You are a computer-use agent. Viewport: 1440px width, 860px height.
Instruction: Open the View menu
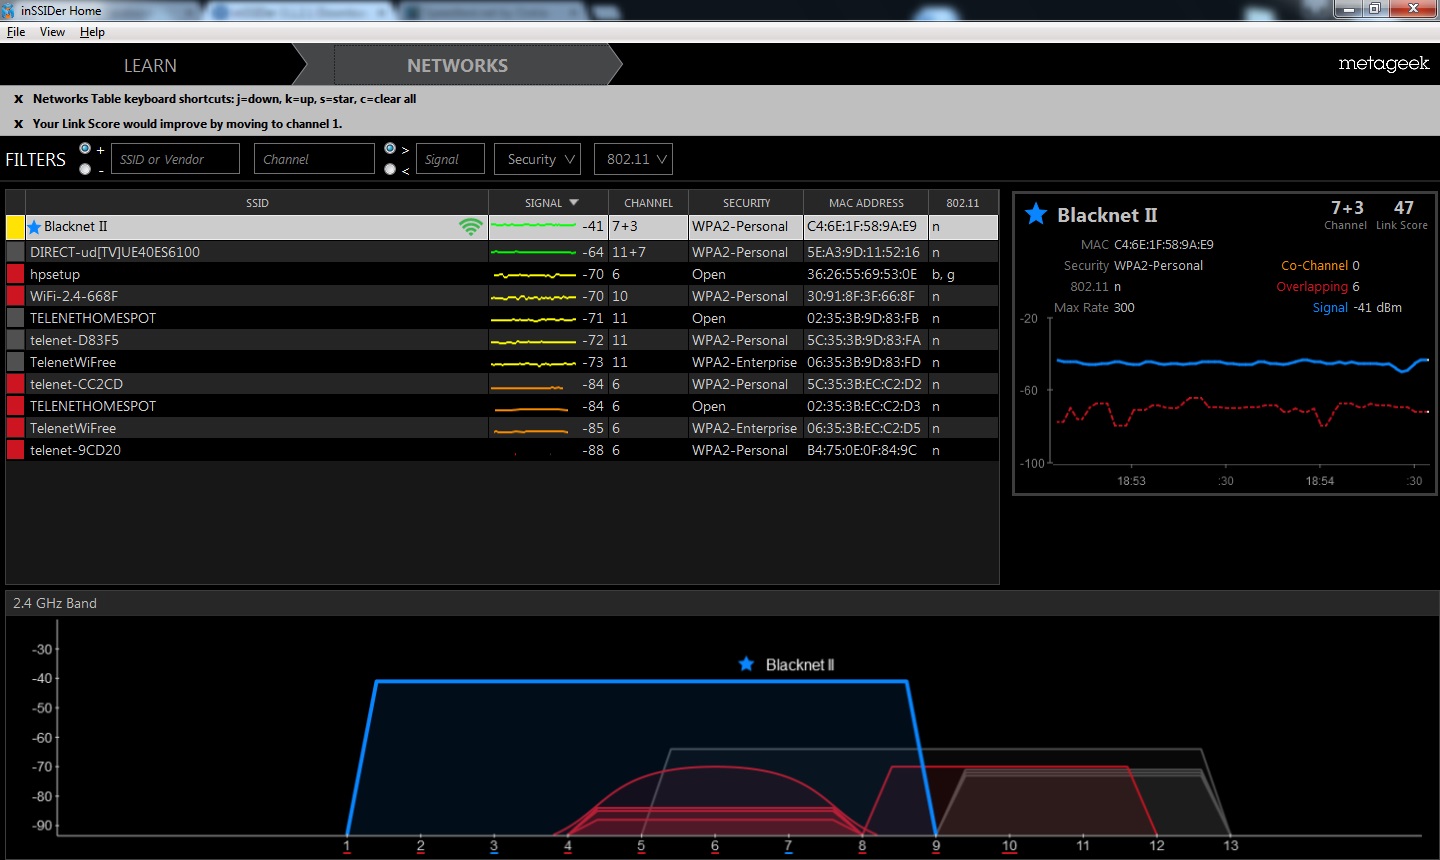[x=52, y=32]
